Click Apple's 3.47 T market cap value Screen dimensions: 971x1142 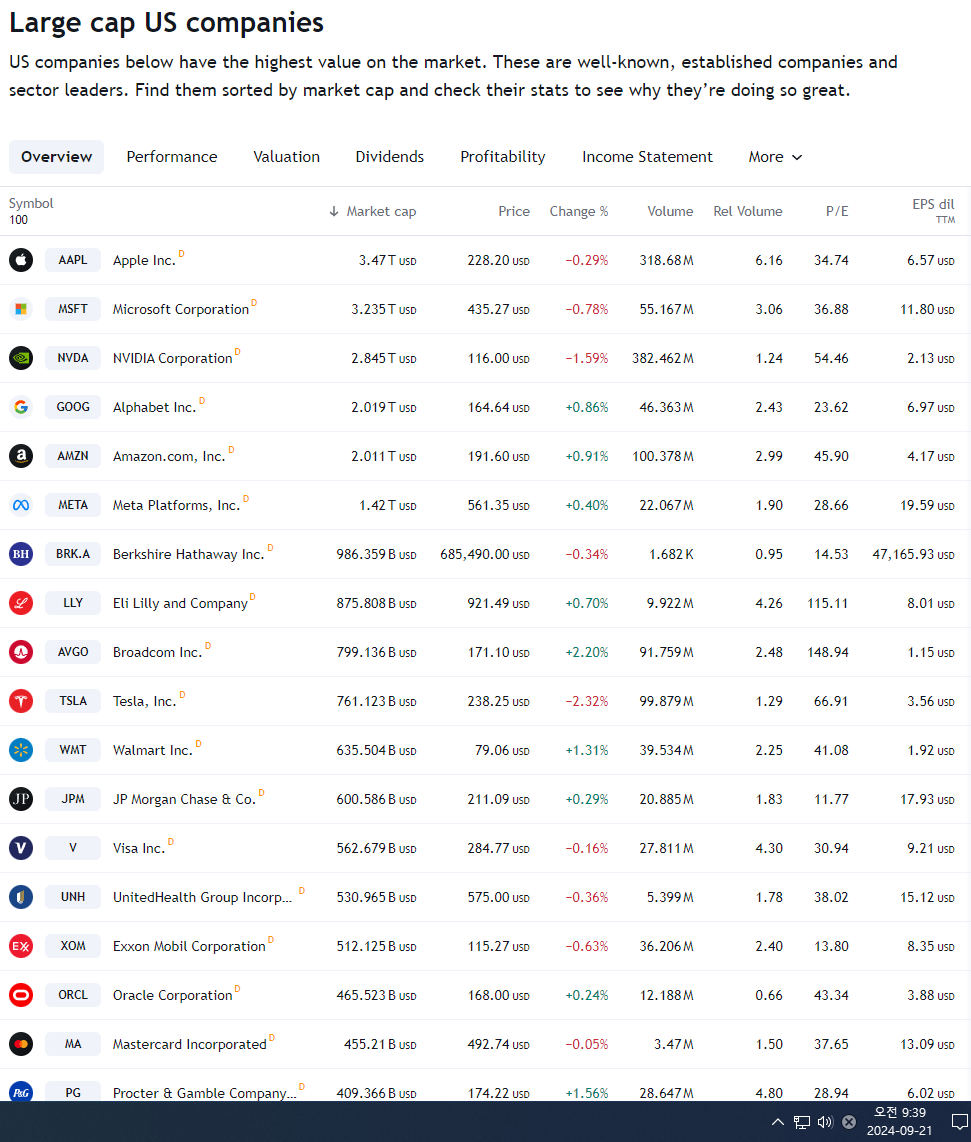(x=387, y=260)
